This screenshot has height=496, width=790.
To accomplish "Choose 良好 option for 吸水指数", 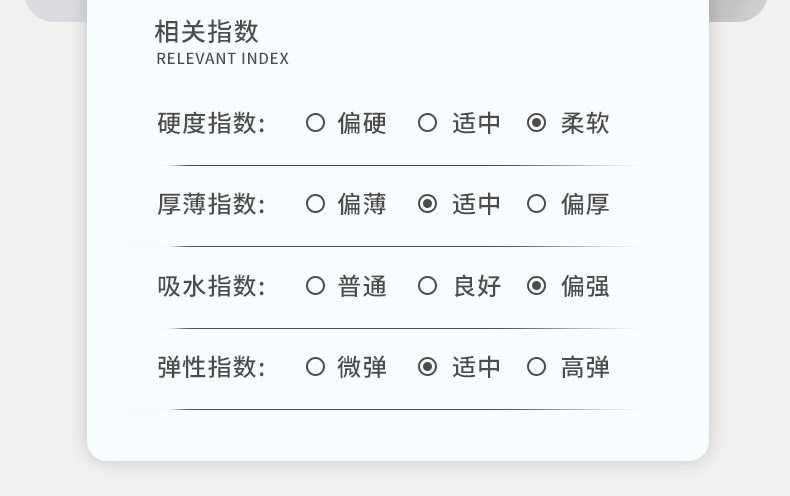I will pos(428,286).
